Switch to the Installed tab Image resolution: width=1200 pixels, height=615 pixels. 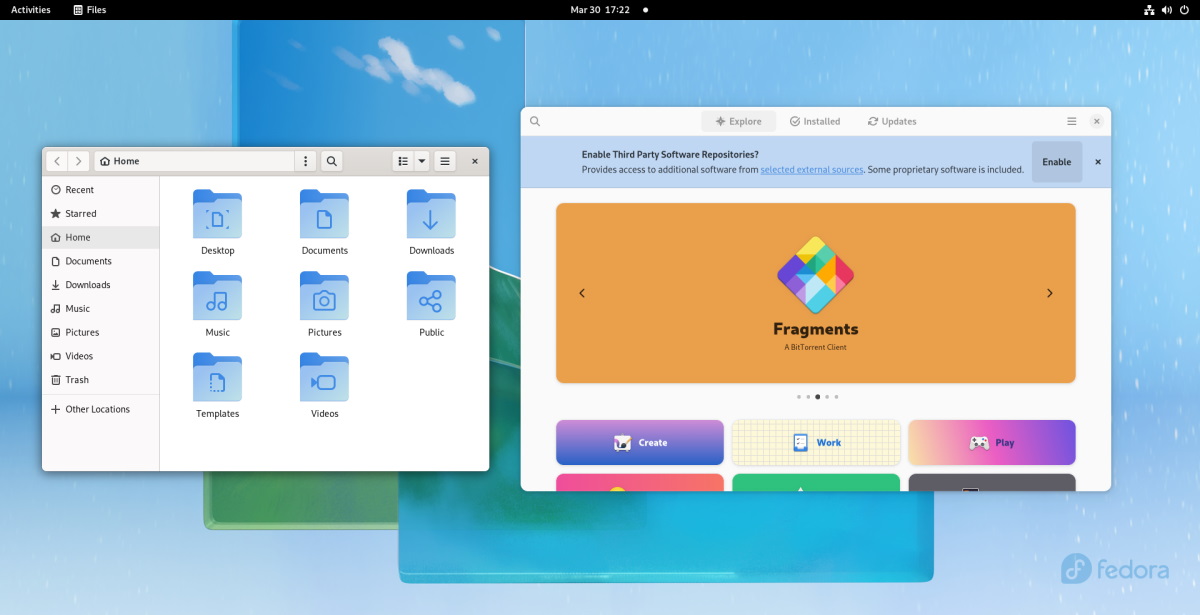814,121
